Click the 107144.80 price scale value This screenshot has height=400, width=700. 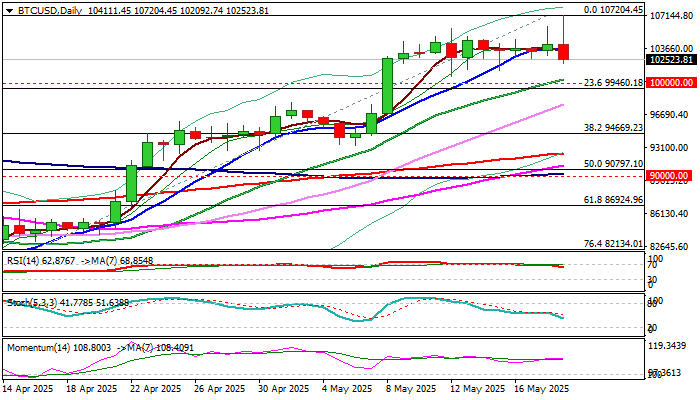point(671,16)
